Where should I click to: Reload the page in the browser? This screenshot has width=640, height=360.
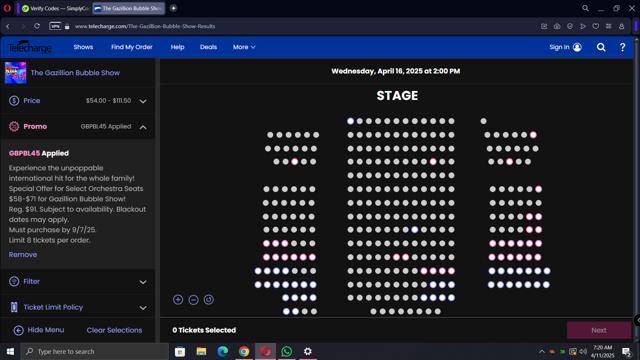click(37, 26)
